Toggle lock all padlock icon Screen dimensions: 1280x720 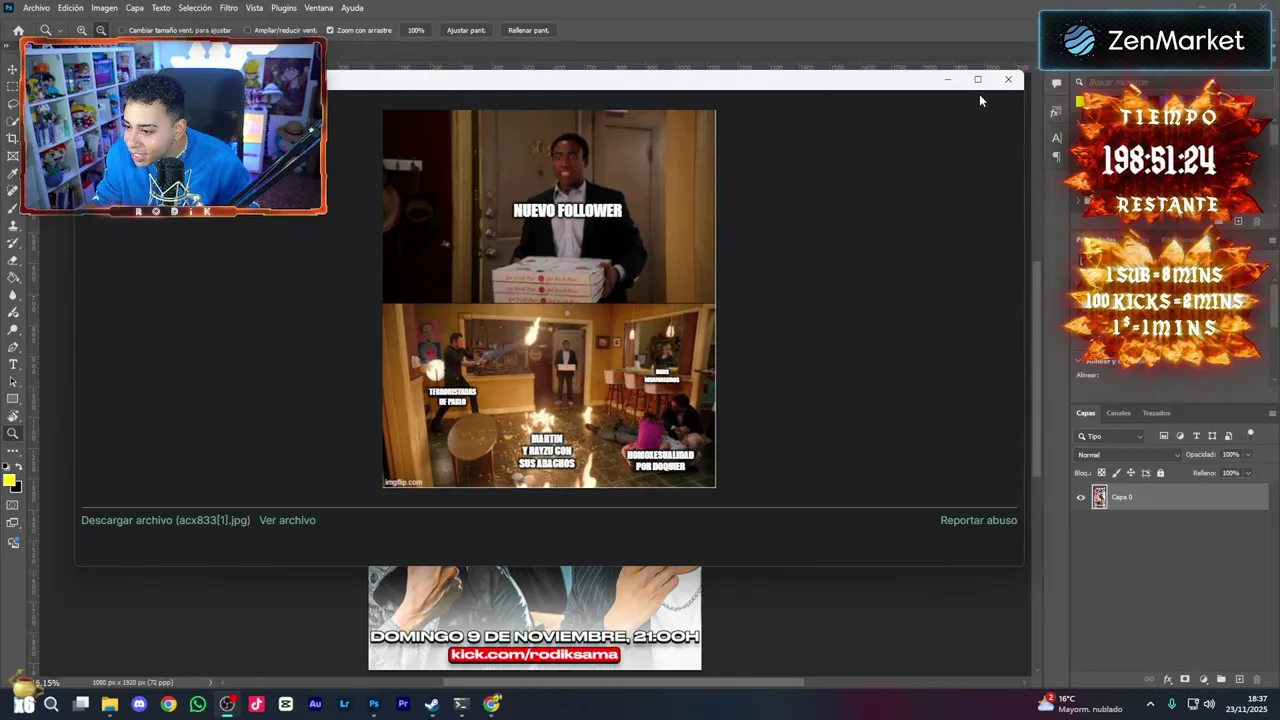[1160, 473]
